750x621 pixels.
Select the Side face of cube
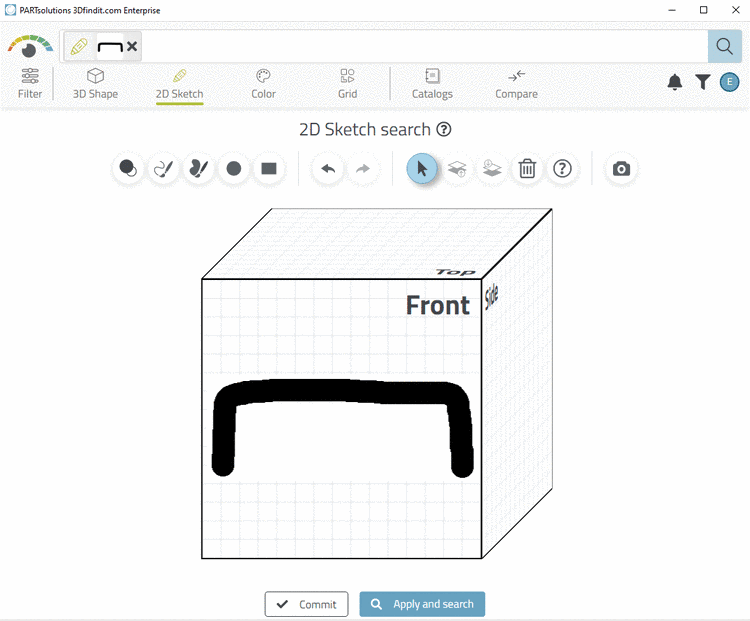pos(517,383)
